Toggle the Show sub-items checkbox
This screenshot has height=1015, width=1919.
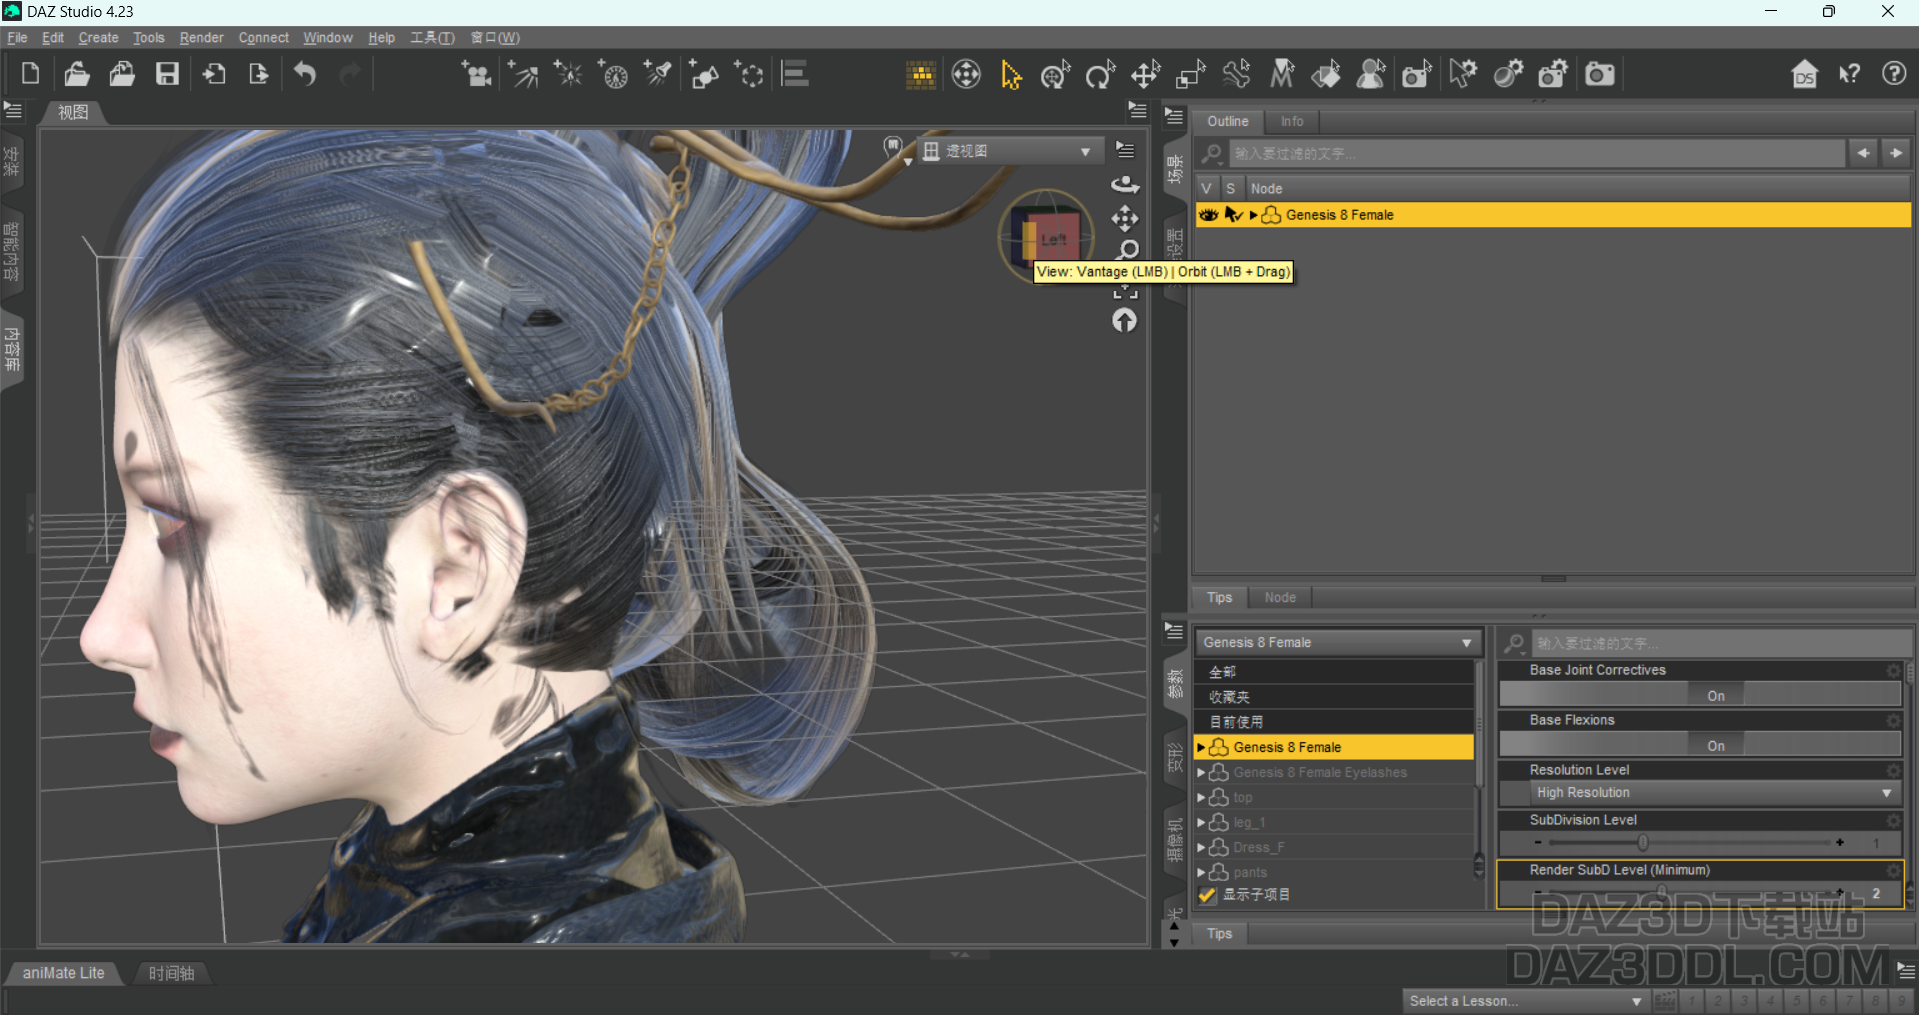tap(1207, 895)
